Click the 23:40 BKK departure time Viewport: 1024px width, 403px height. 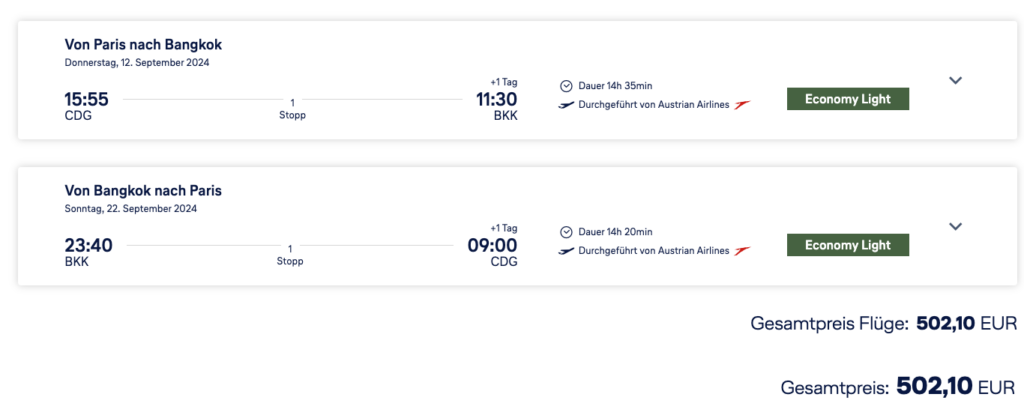click(x=88, y=245)
